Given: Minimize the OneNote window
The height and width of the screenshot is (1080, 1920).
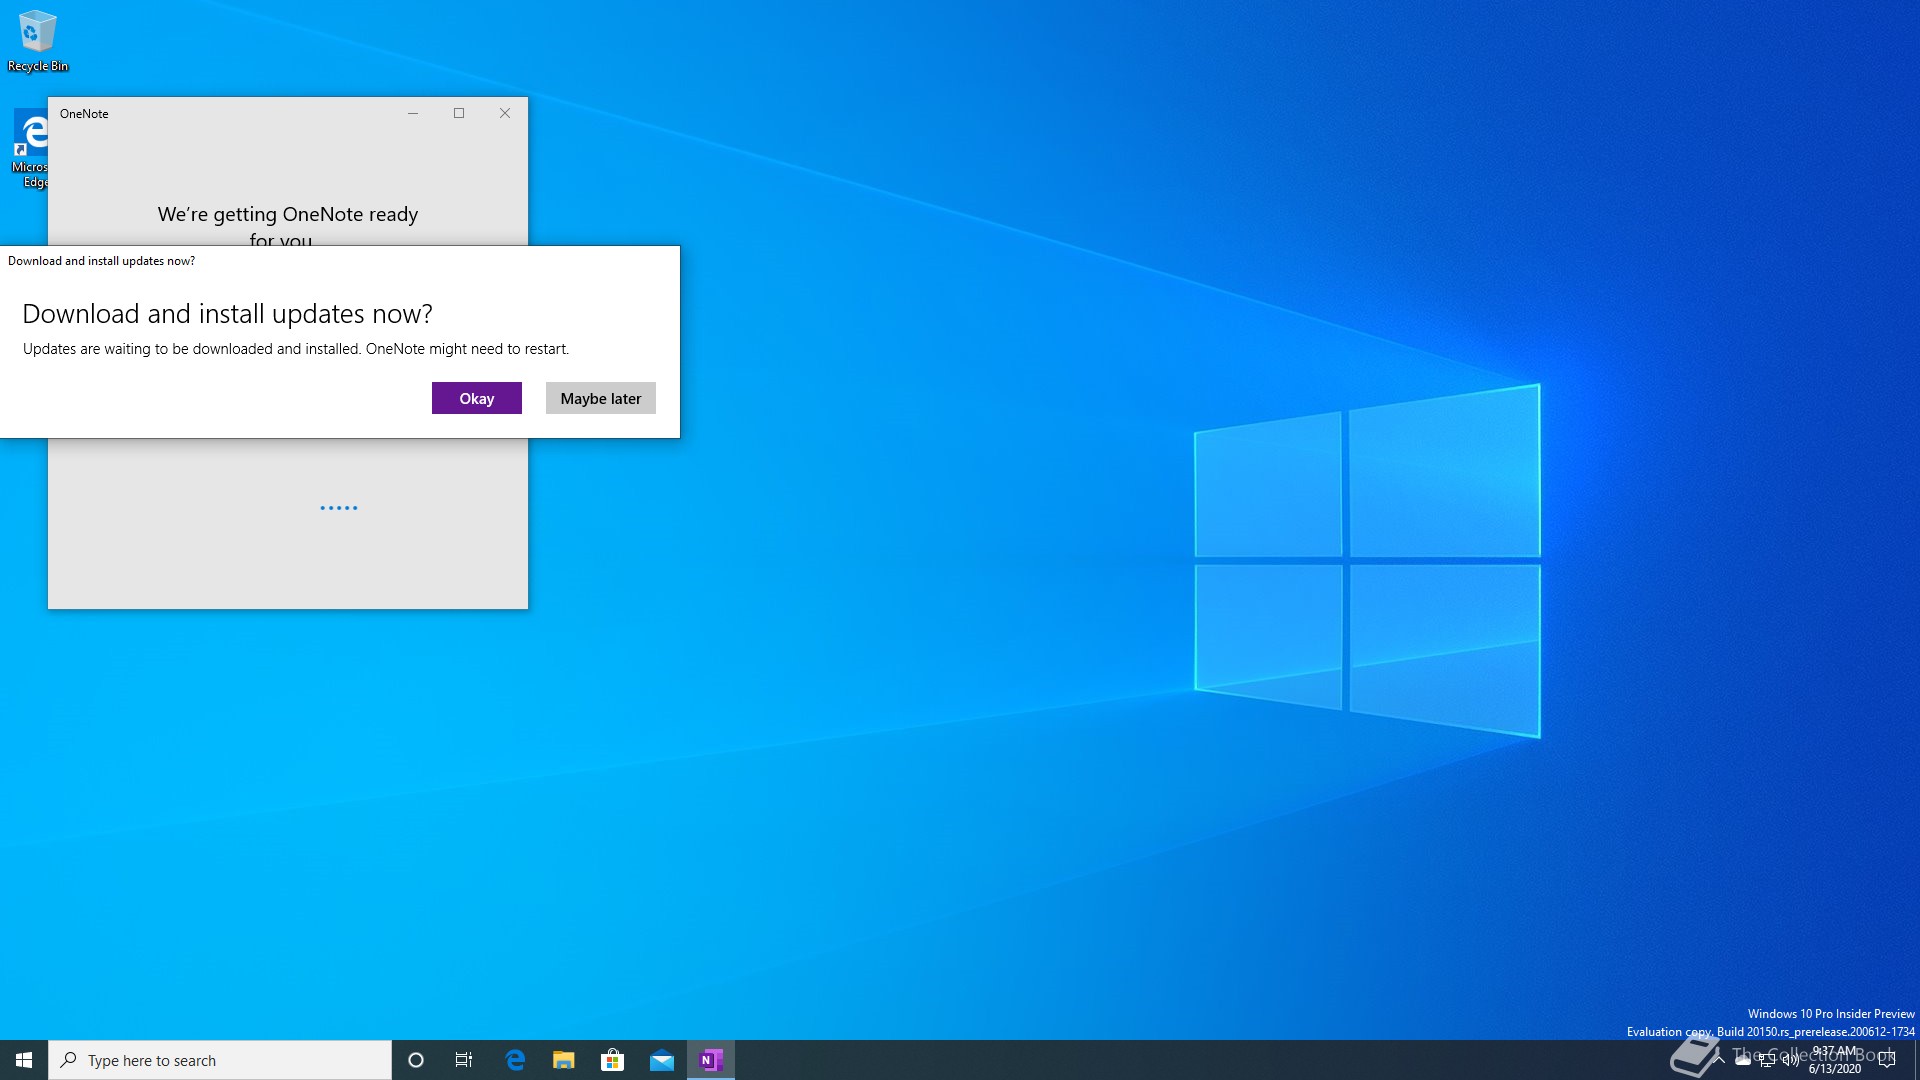Looking at the screenshot, I should [412, 113].
